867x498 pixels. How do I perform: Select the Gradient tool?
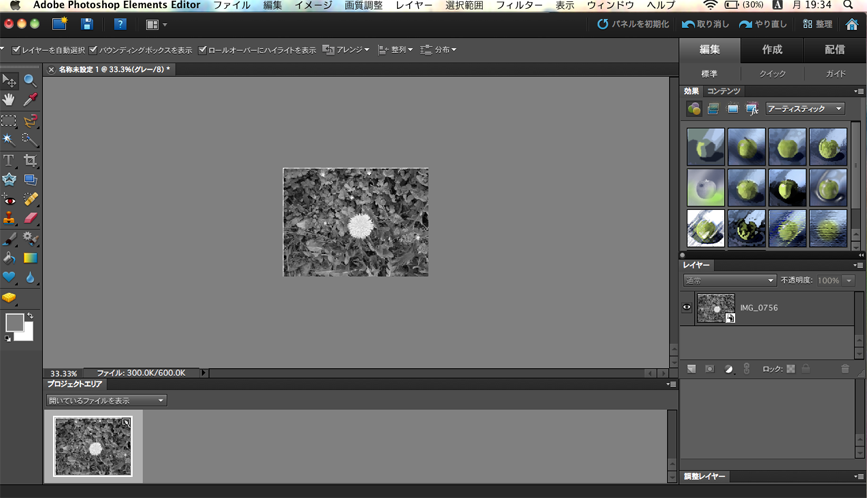click(x=30, y=258)
